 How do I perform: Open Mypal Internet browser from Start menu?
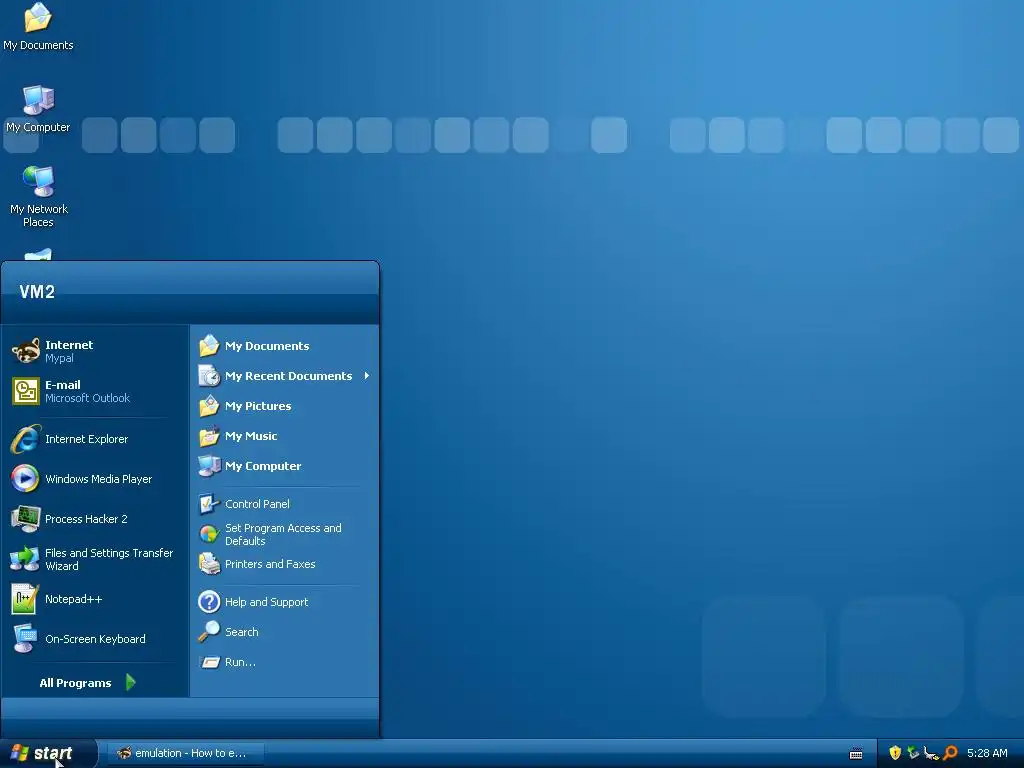click(x=95, y=351)
